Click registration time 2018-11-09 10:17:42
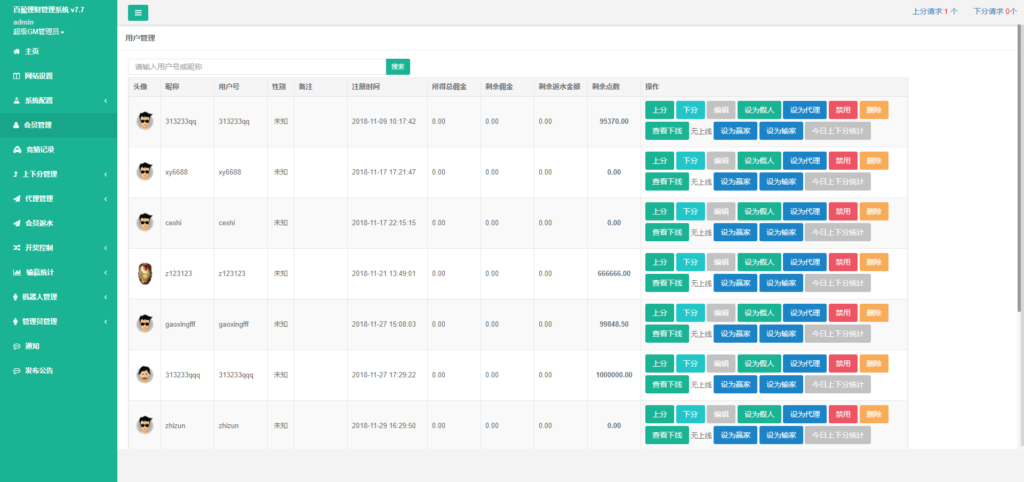The height and width of the screenshot is (482, 1024). [x=383, y=121]
